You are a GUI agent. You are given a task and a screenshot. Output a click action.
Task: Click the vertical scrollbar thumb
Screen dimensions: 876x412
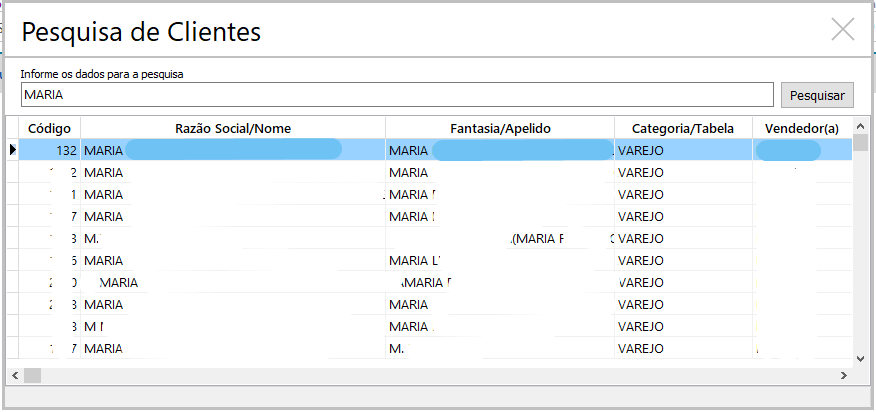pyautogui.click(x=860, y=141)
